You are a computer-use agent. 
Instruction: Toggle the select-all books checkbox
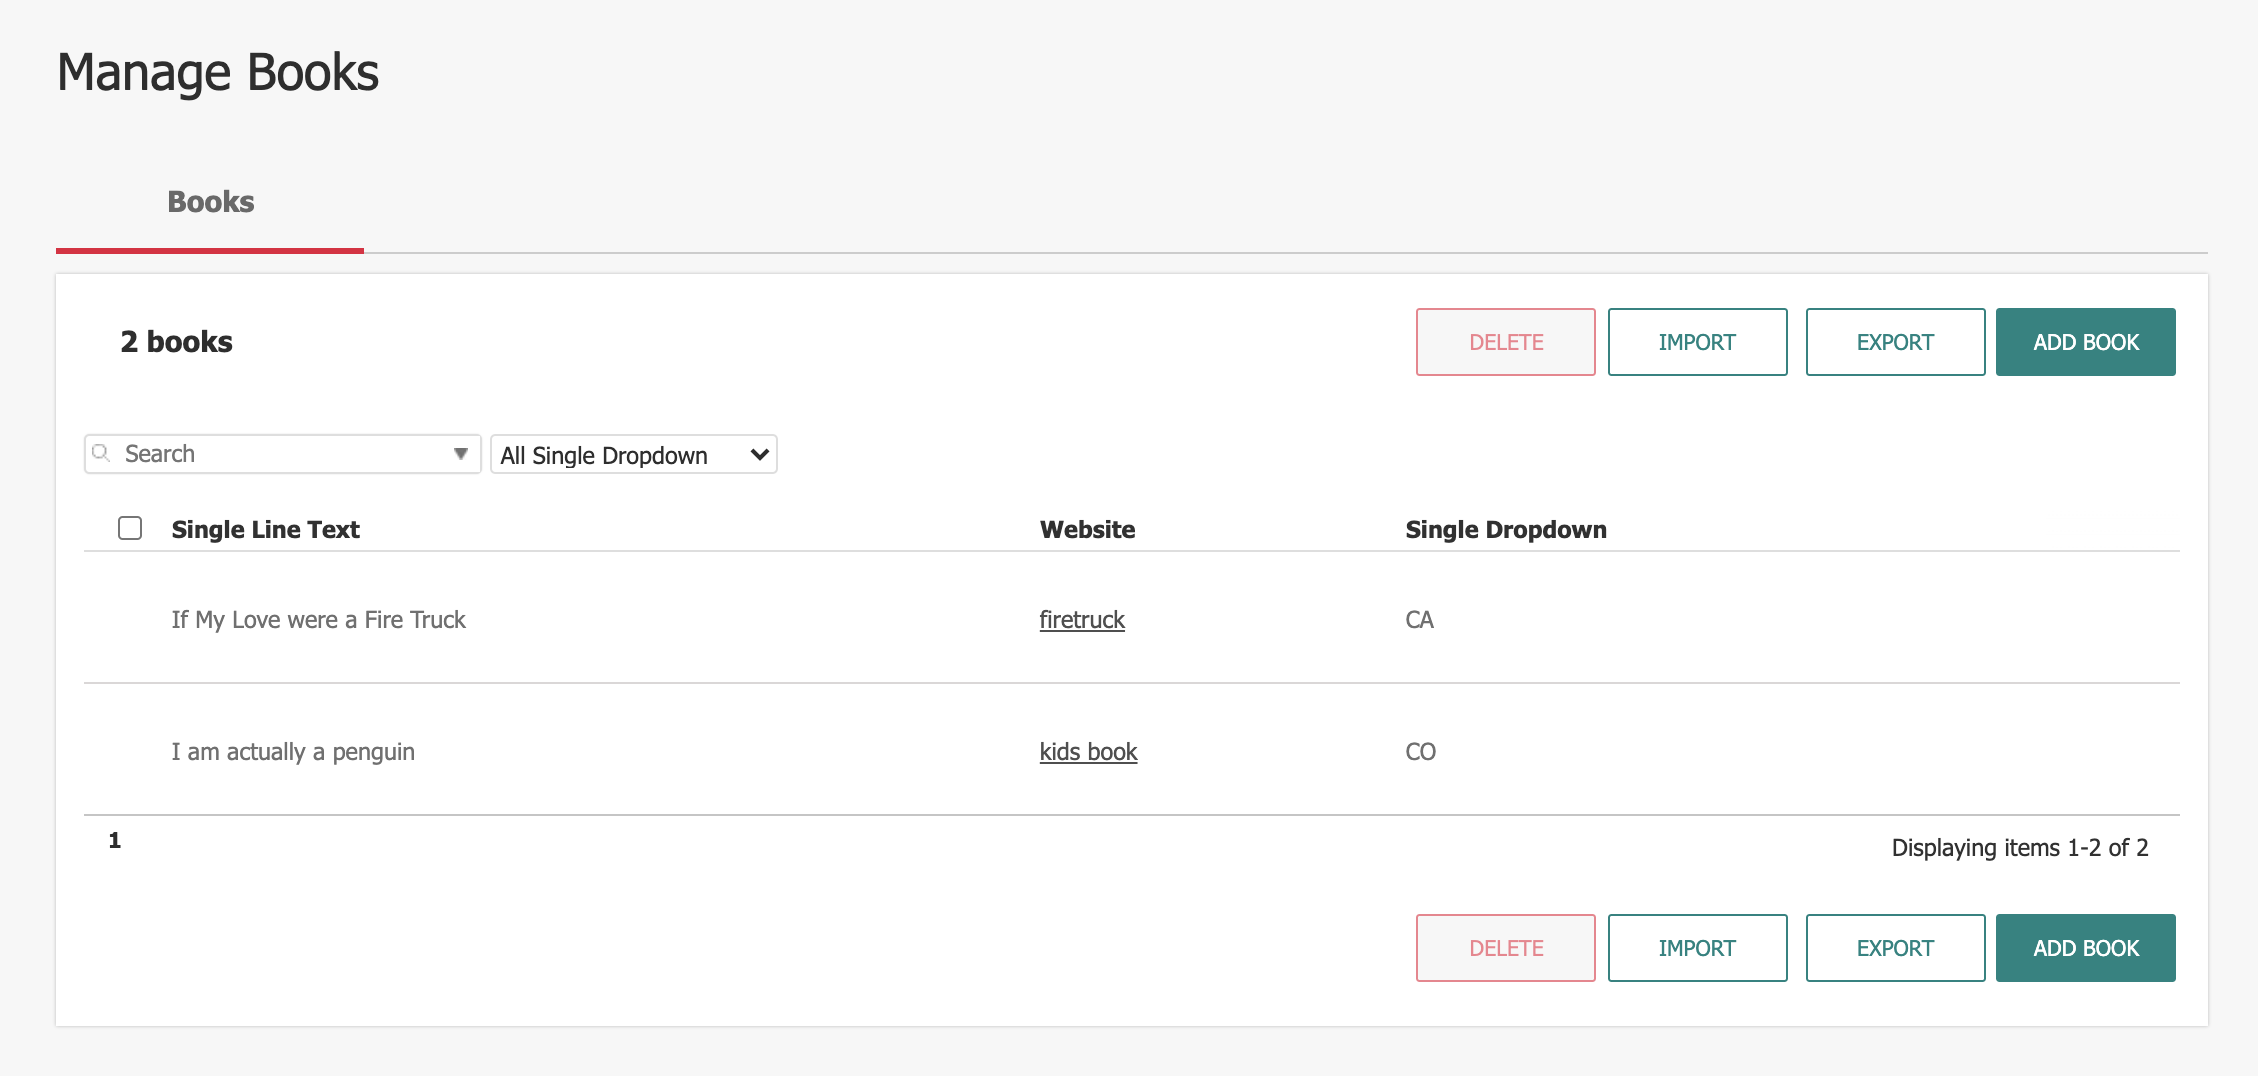pos(130,528)
